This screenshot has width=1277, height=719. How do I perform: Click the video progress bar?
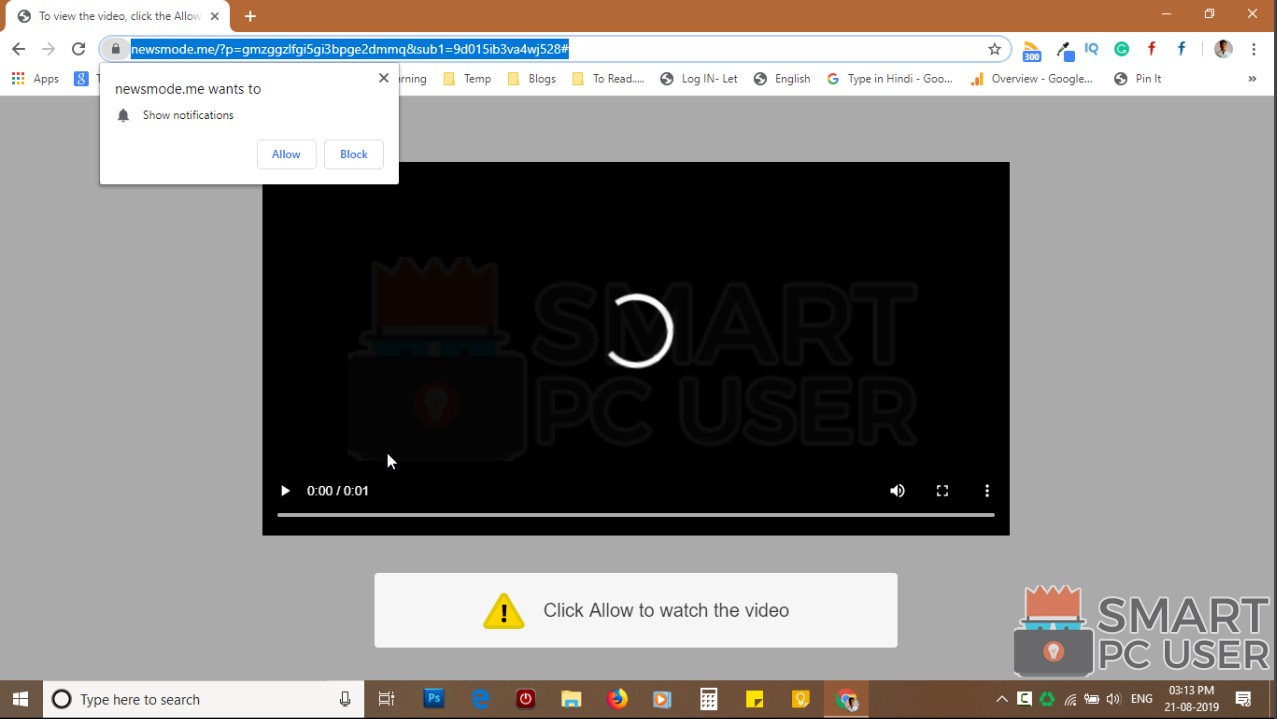[636, 515]
